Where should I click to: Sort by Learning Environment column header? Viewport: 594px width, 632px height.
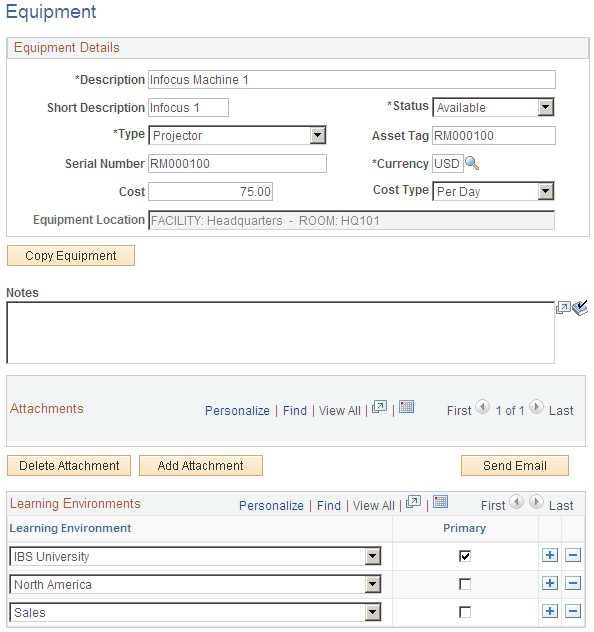(x=70, y=528)
